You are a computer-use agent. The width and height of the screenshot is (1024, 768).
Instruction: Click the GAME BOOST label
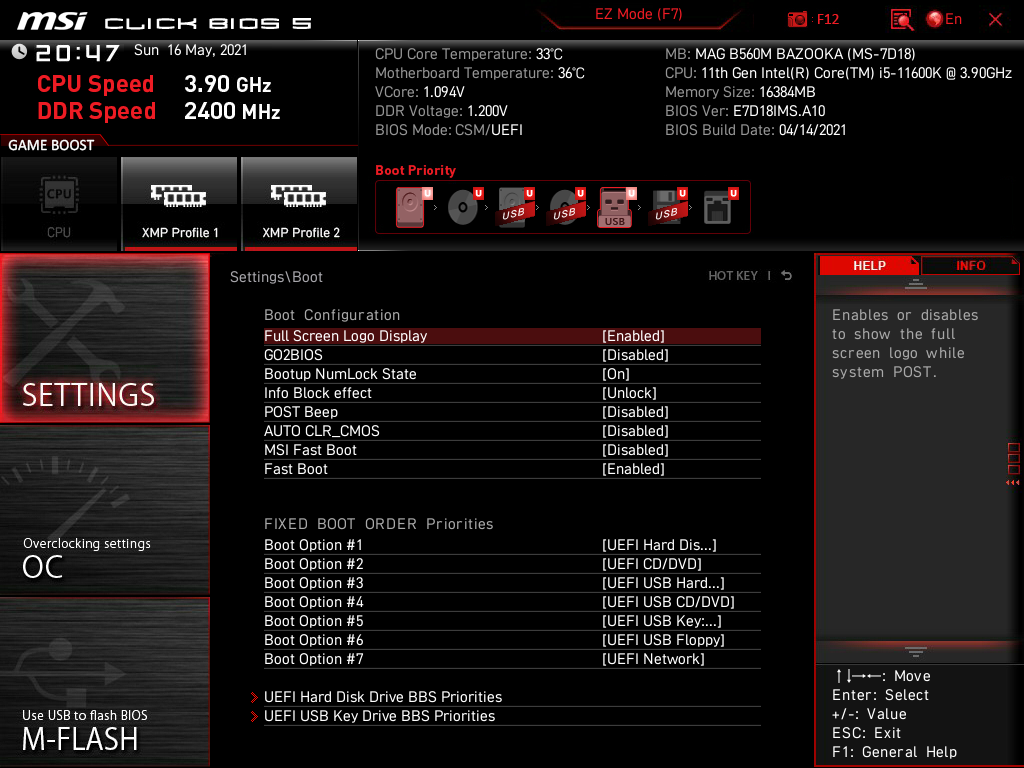[x=51, y=145]
